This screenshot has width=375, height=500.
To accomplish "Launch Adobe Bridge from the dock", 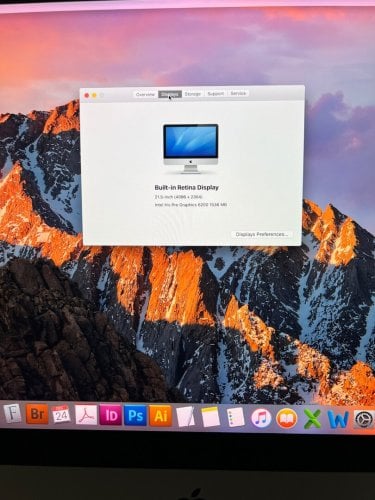I will coord(37,414).
